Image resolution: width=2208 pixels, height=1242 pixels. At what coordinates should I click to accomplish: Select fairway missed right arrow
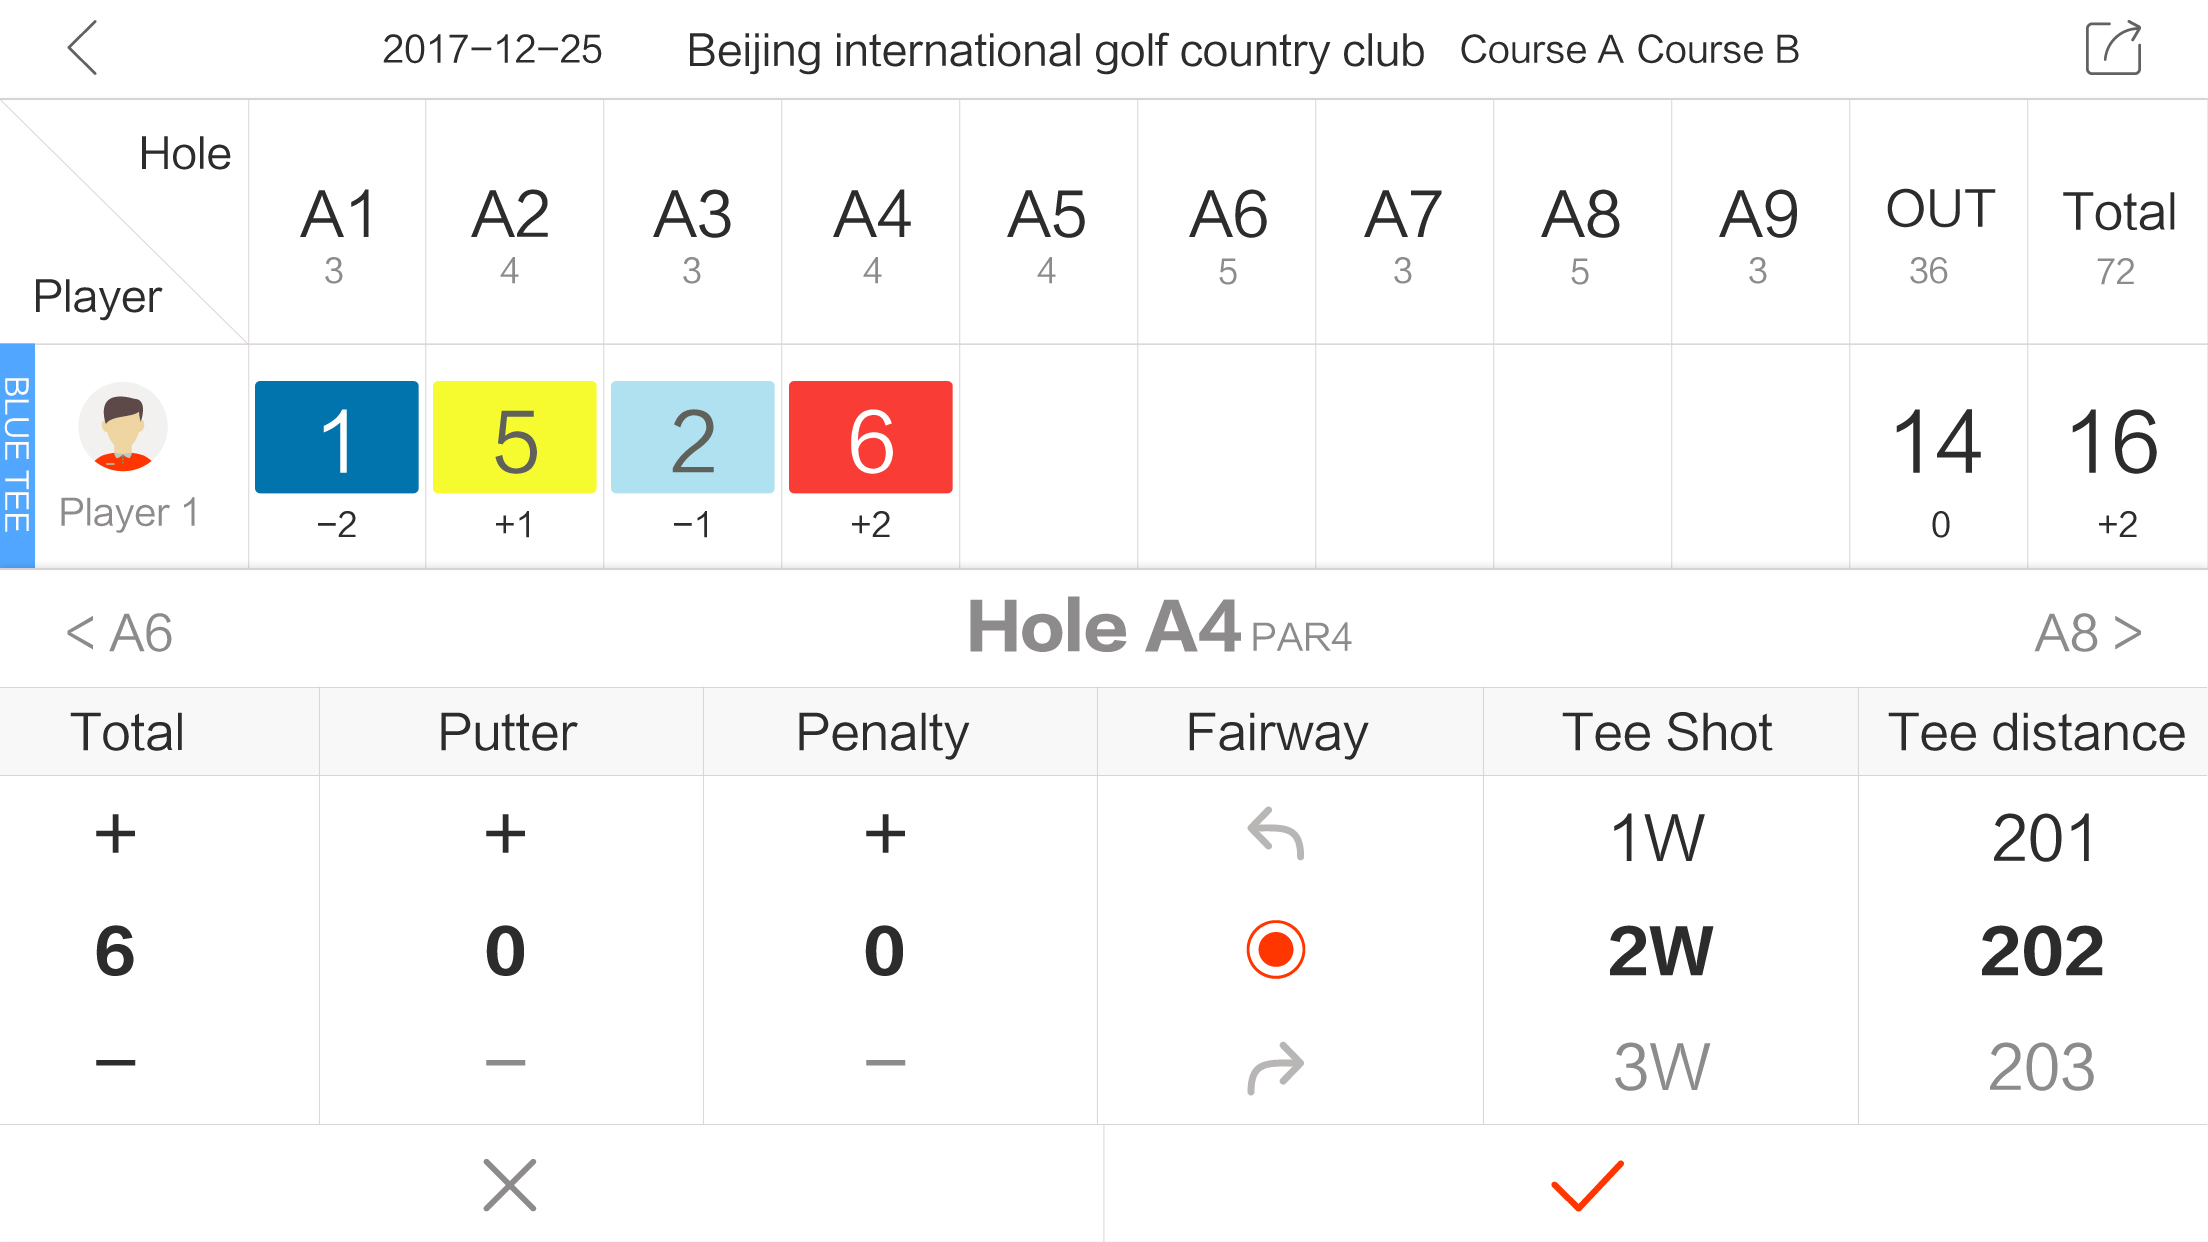point(1276,1067)
